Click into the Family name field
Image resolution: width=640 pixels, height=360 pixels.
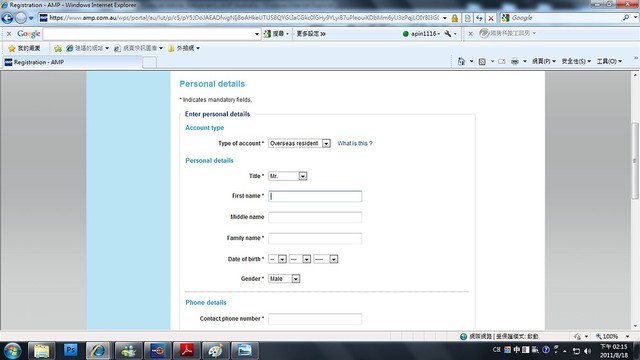pyautogui.click(x=315, y=238)
